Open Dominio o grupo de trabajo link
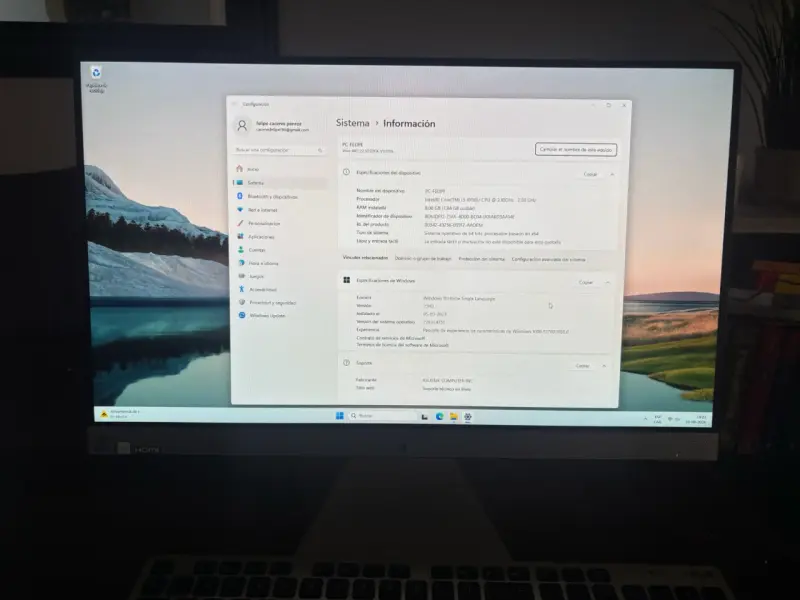800x600 pixels. (423, 259)
